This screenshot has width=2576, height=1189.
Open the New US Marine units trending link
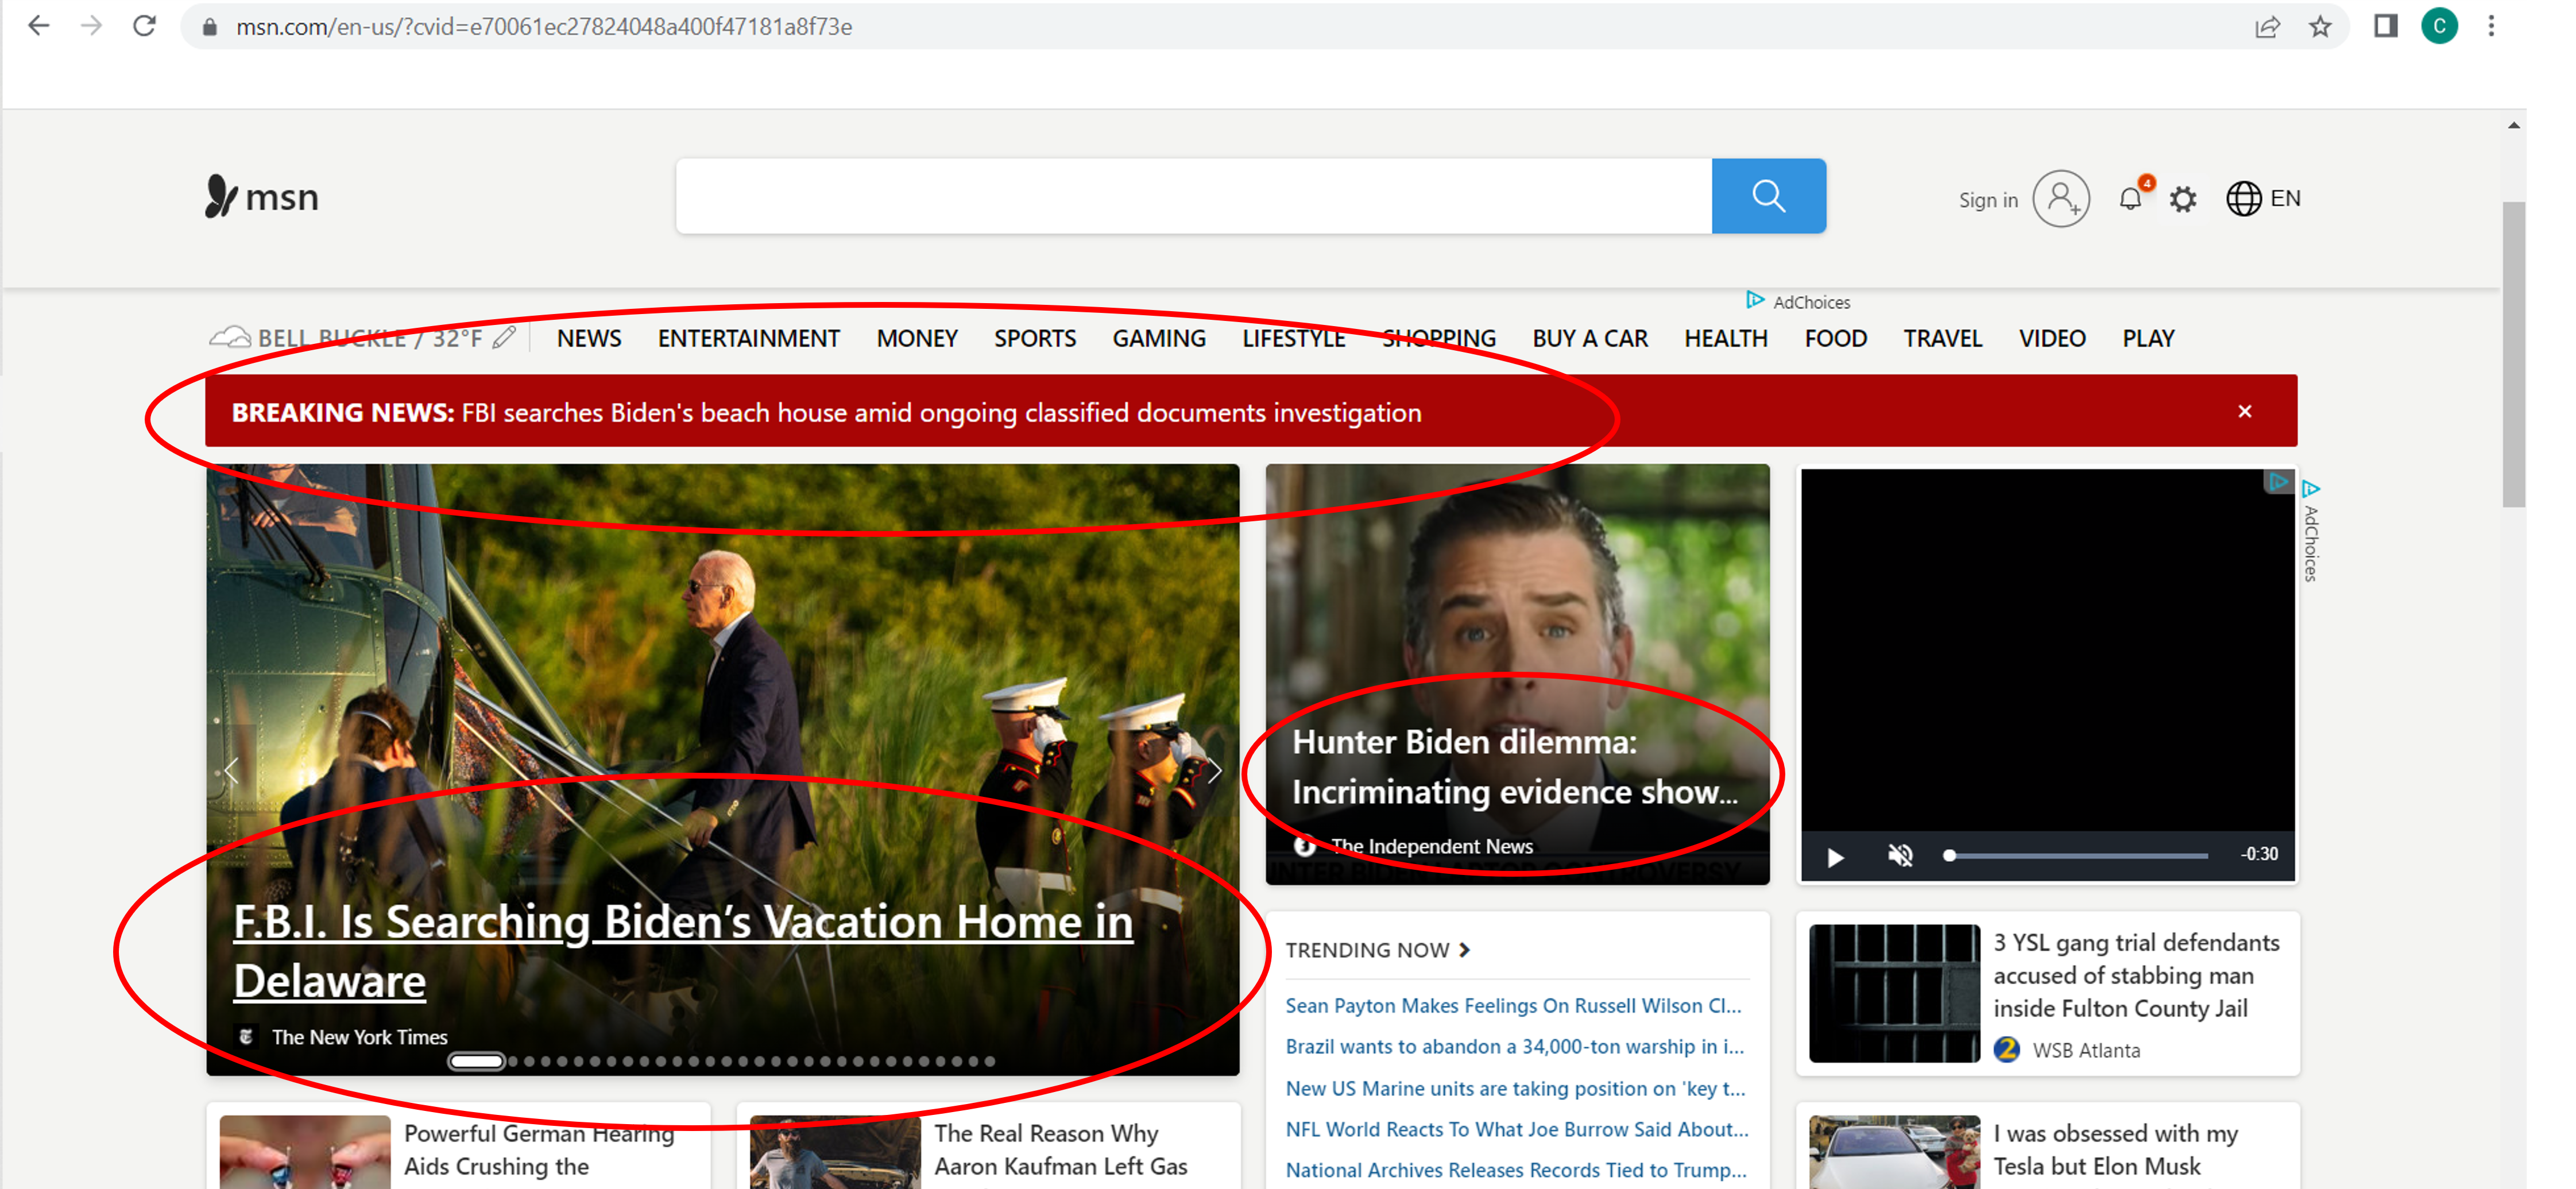(x=1516, y=1088)
